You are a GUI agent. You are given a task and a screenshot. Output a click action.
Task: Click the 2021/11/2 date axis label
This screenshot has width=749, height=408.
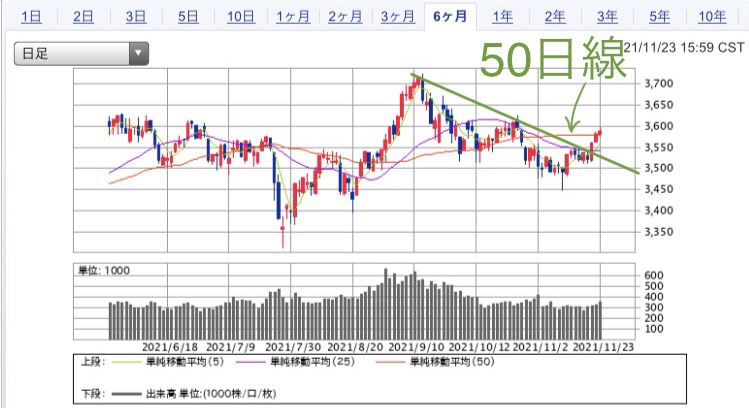(x=541, y=347)
